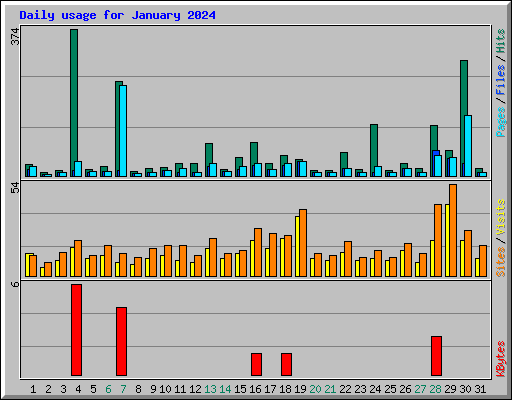512x400 pixels.
Task: Click the red KBytes bar for day 16
Action: pos(256,364)
